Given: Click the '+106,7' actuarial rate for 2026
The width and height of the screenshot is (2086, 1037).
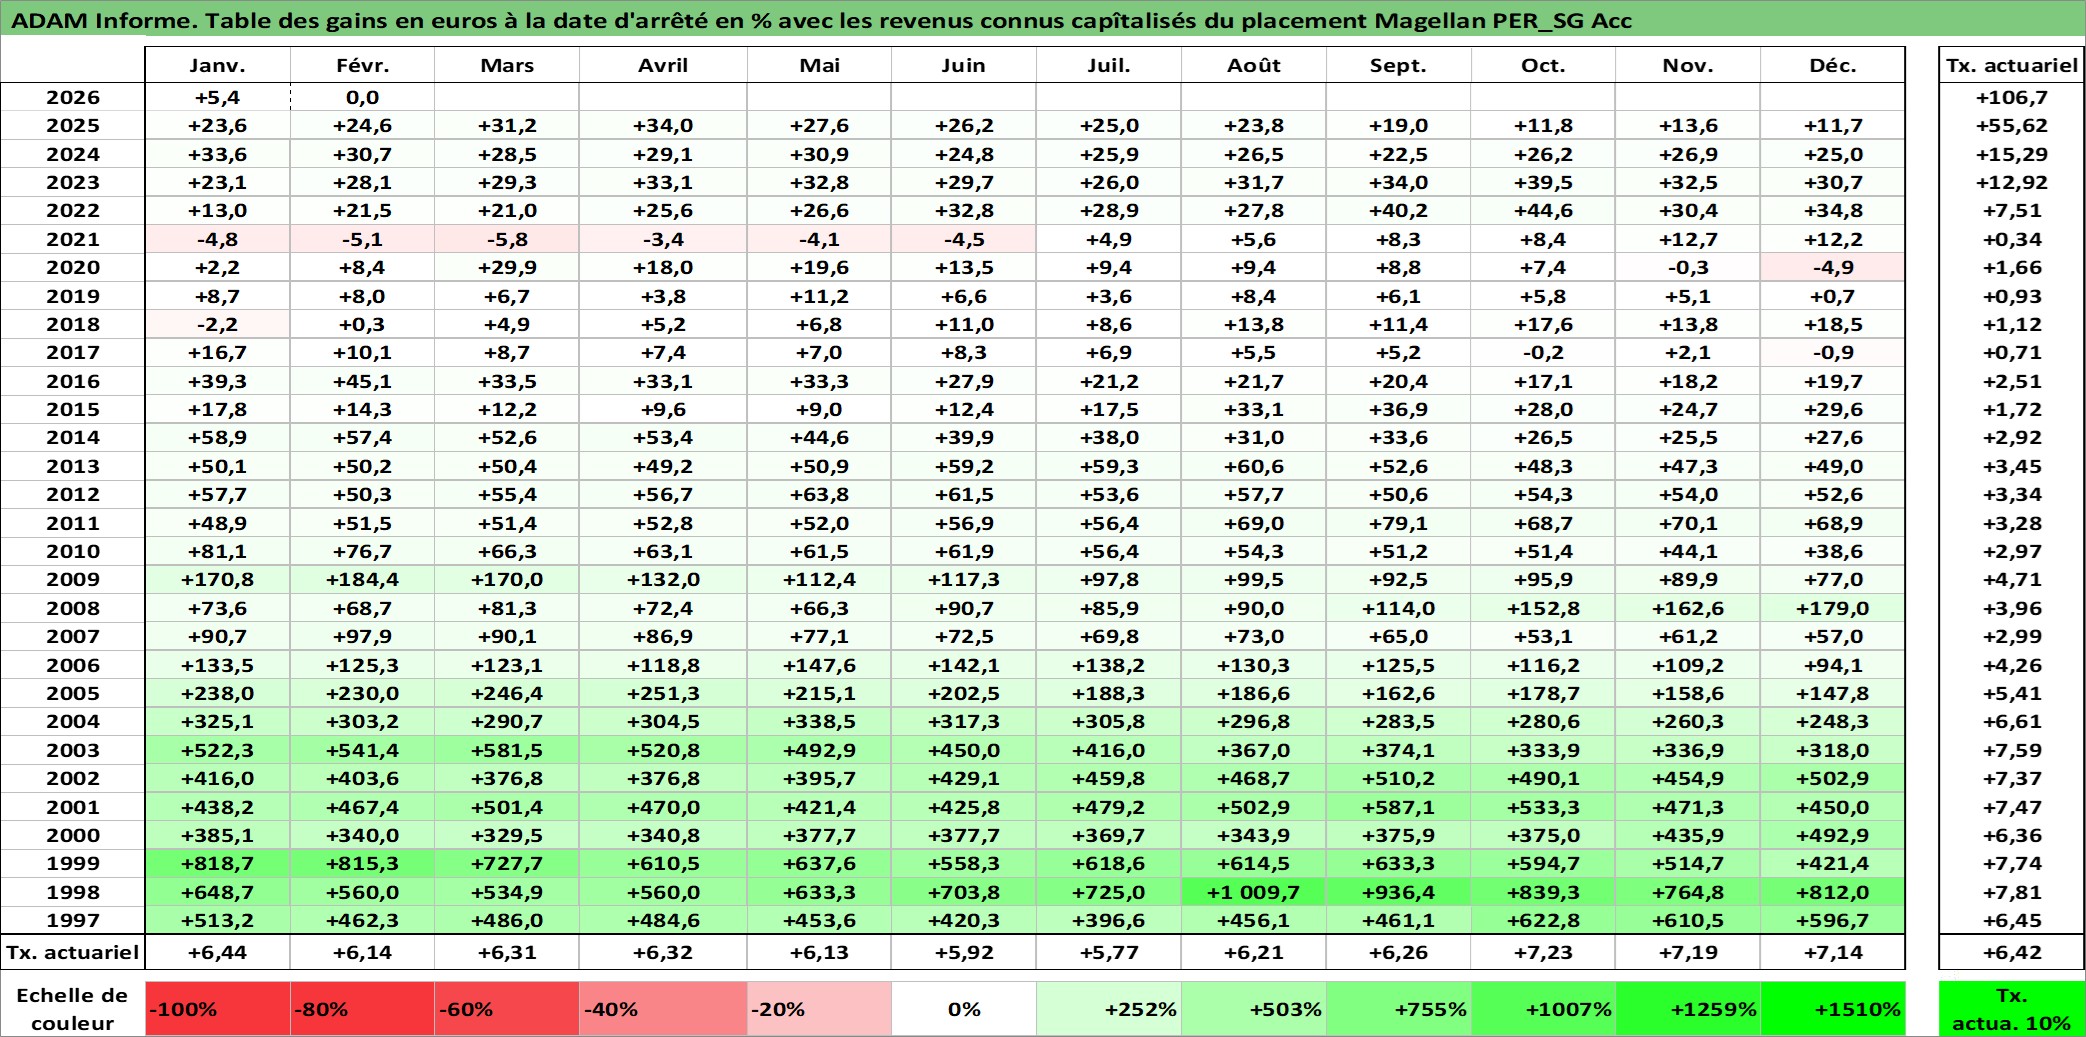Looking at the screenshot, I should click(2012, 98).
